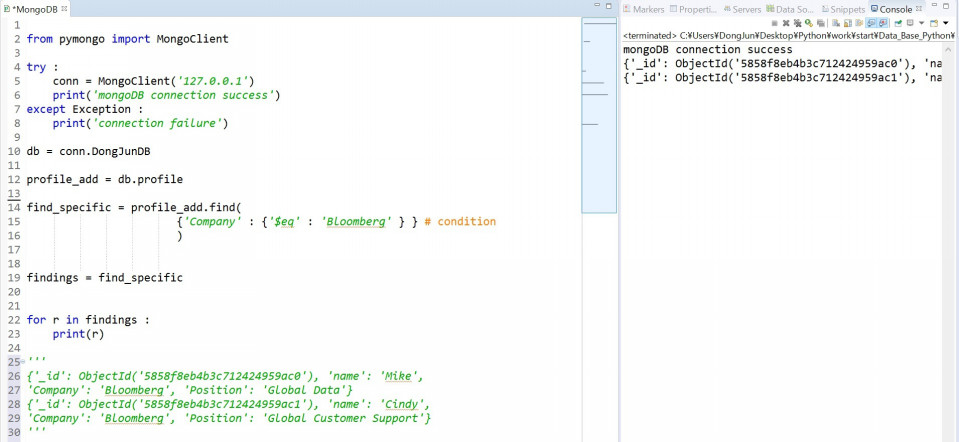959x442 pixels.
Task: Click the console line with ObjectId ending 9ac1
Action: click(x=782, y=78)
